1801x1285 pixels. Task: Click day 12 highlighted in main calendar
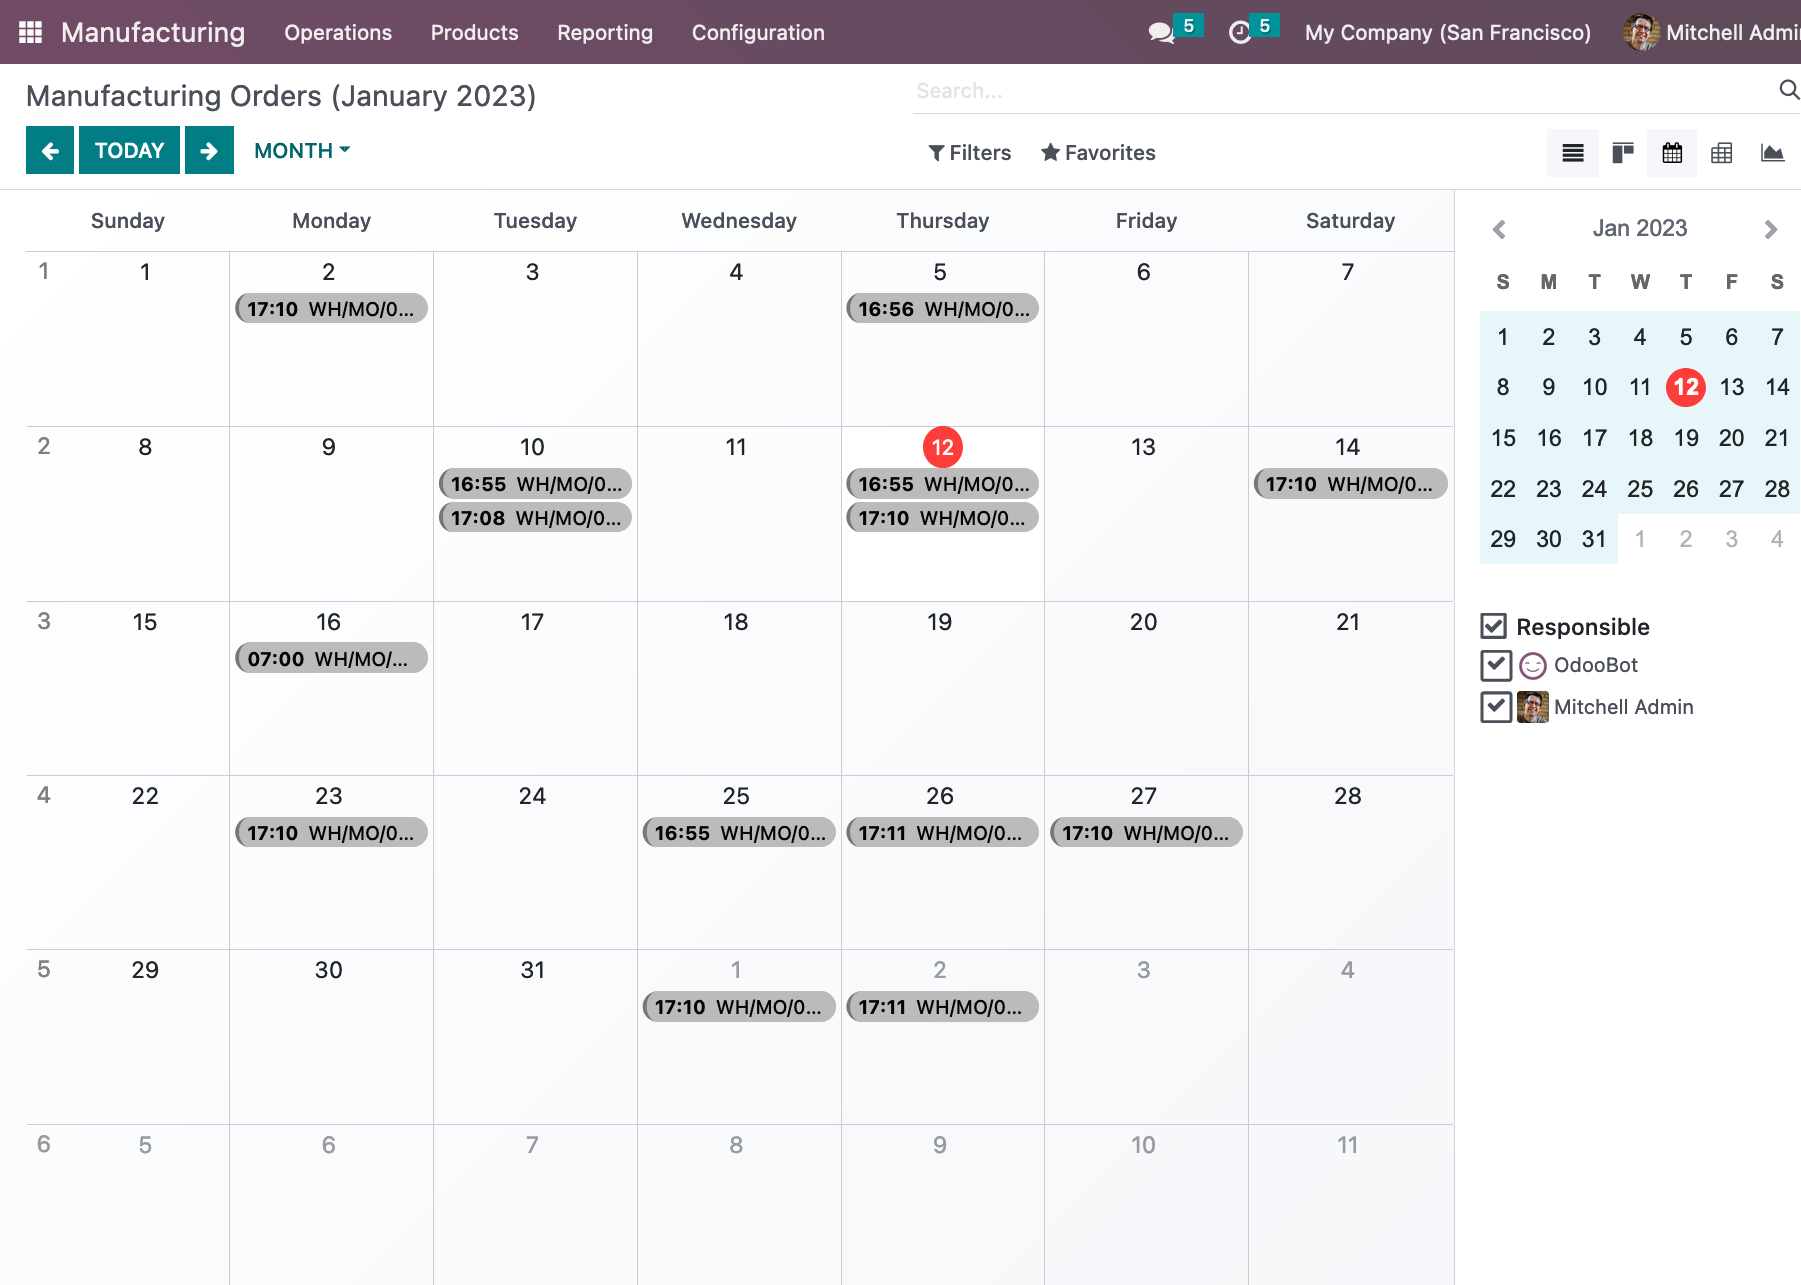pos(942,447)
